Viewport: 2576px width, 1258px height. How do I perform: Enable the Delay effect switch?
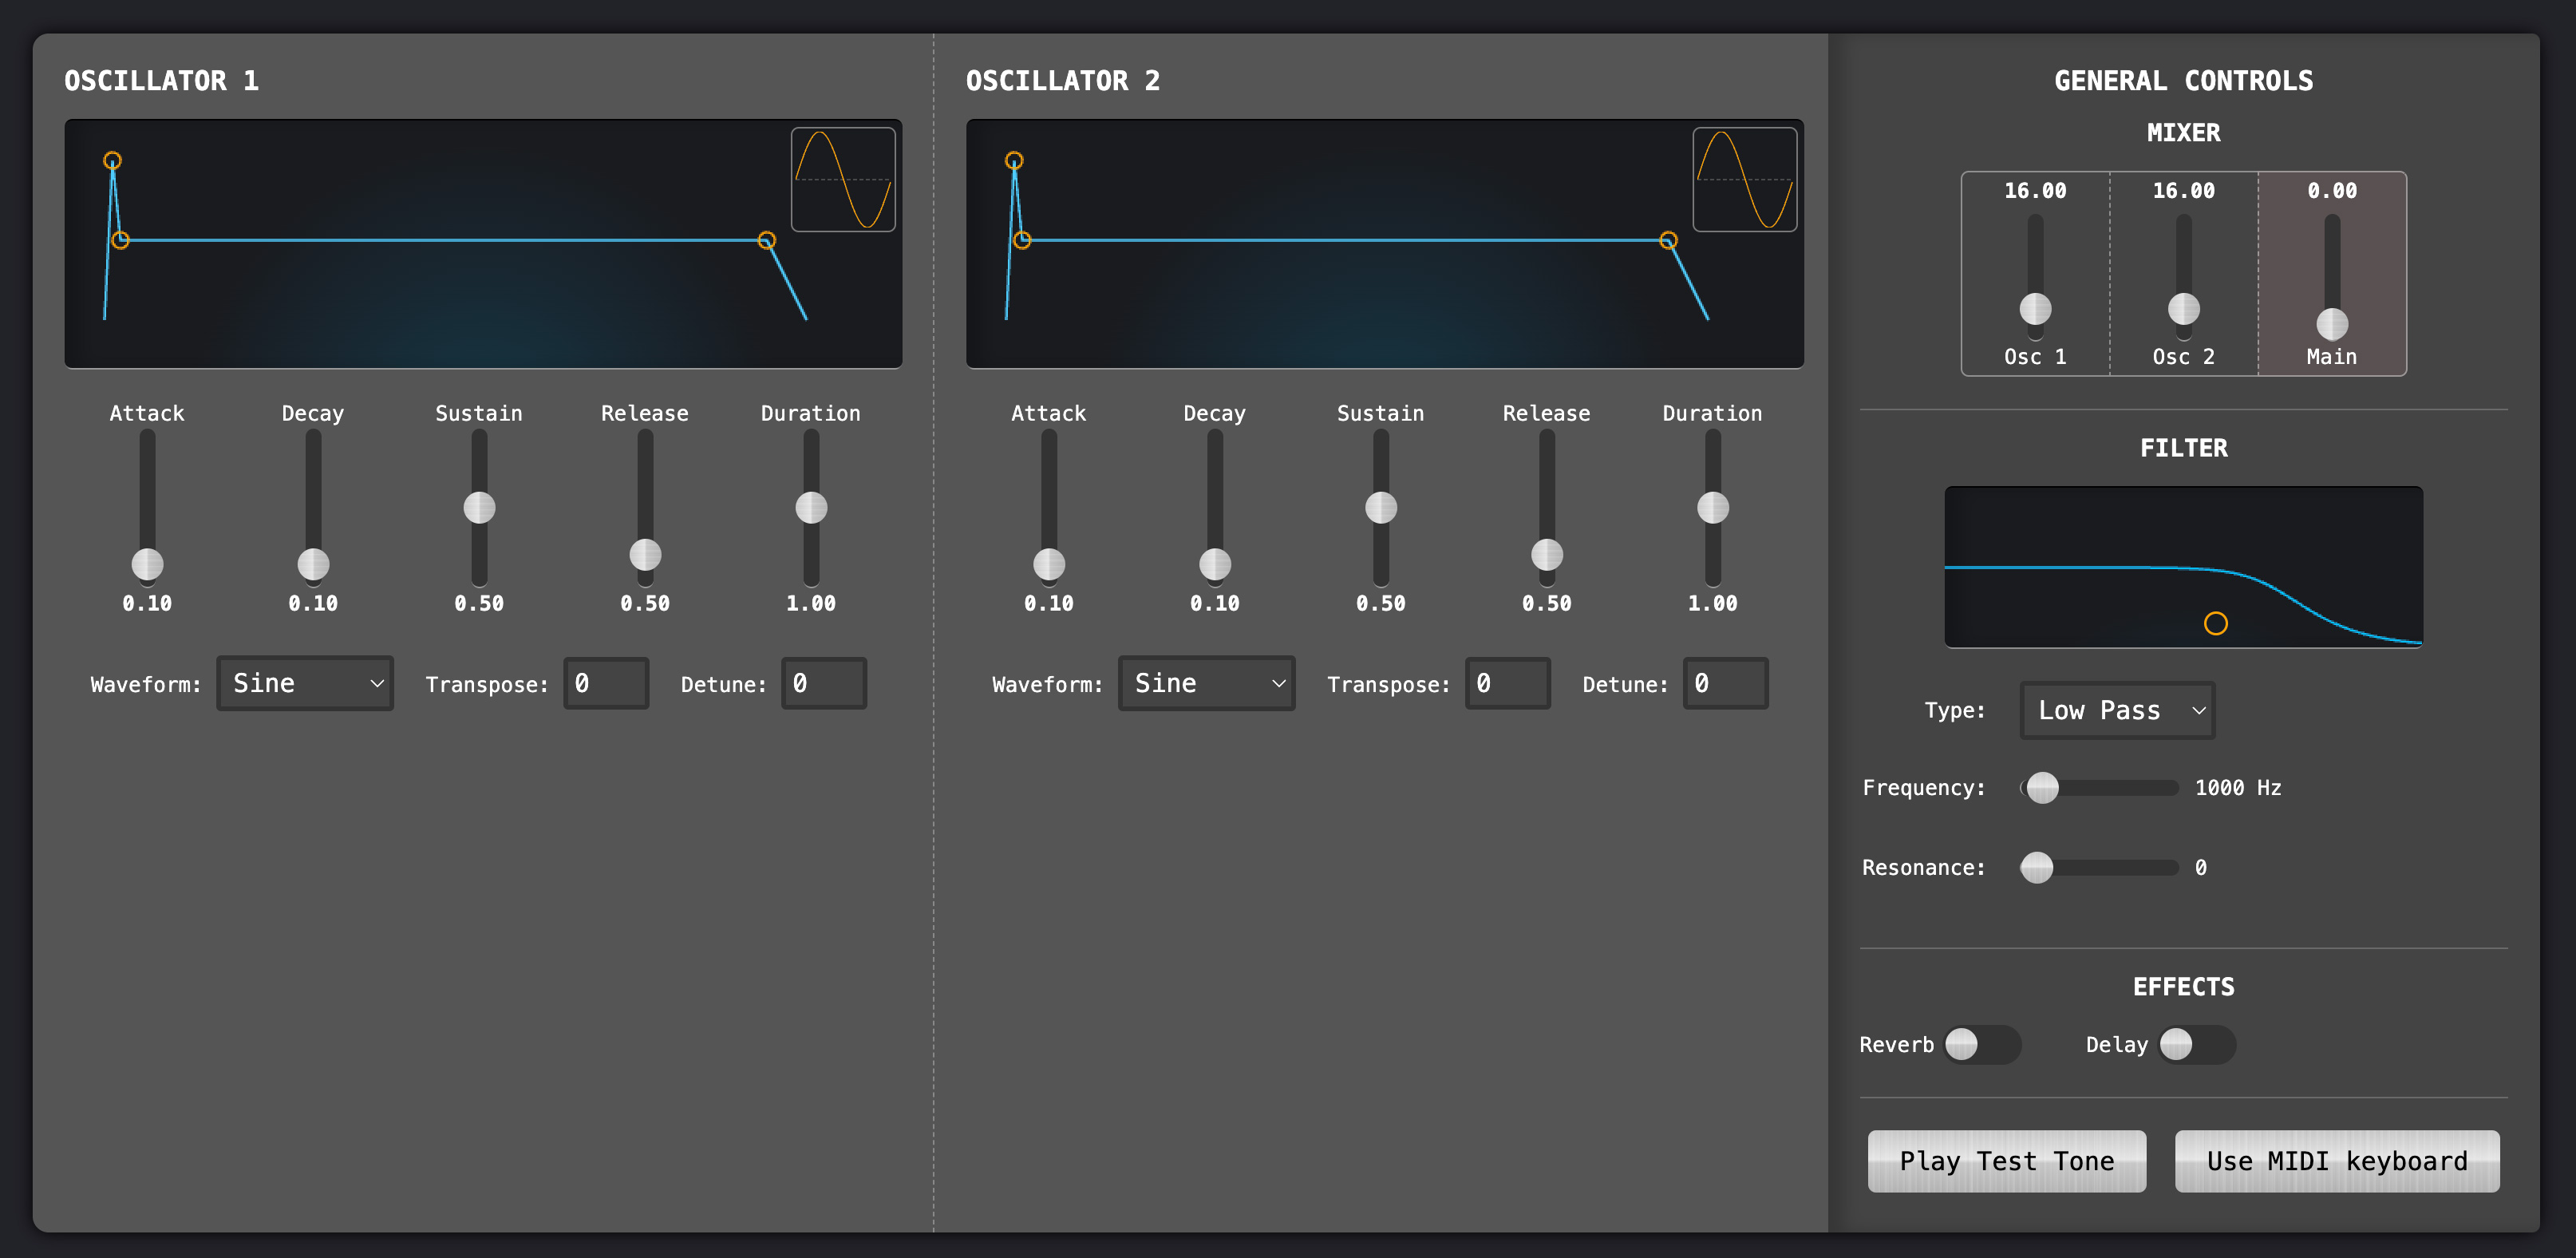[x=2196, y=1044]
